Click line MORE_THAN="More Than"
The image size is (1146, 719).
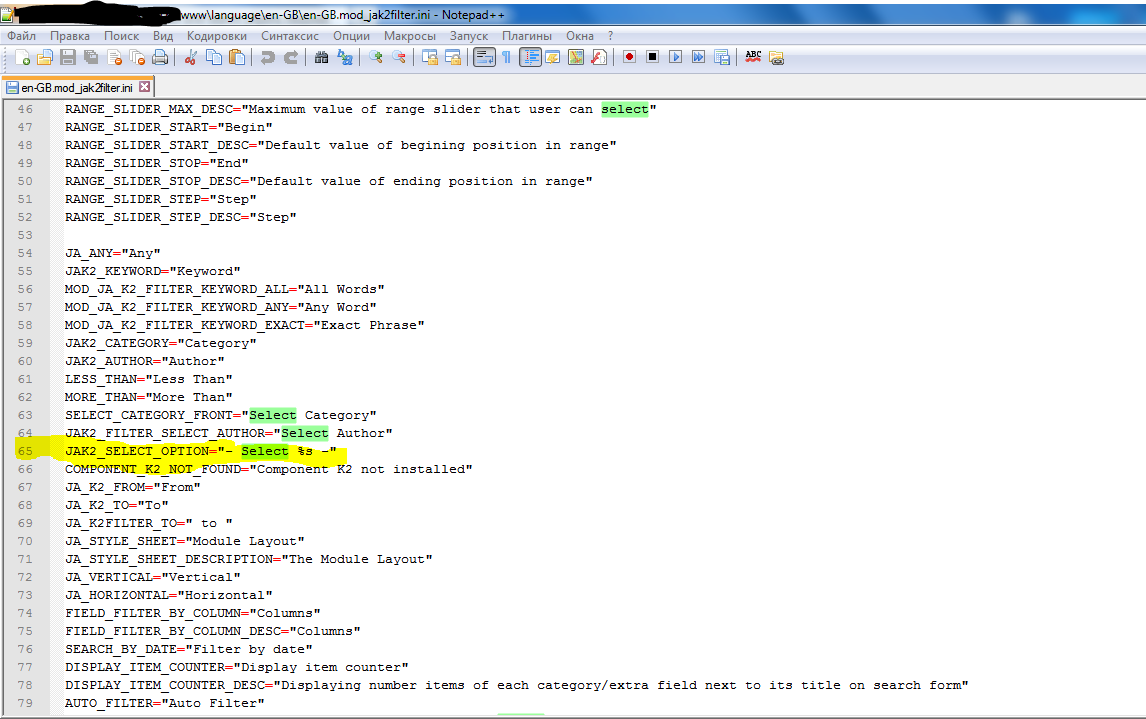pos(148,397)
